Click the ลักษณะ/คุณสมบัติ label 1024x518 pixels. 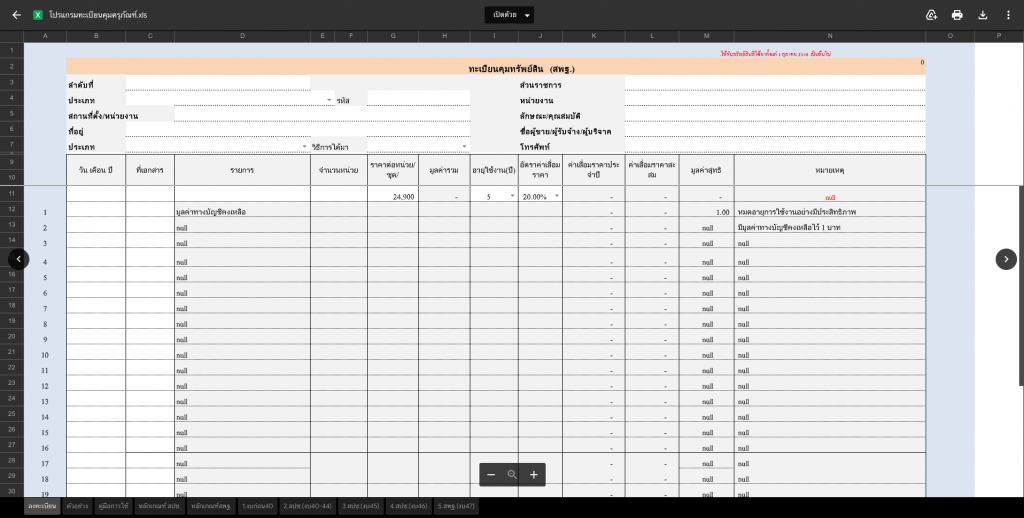click(x=550, y=116)
